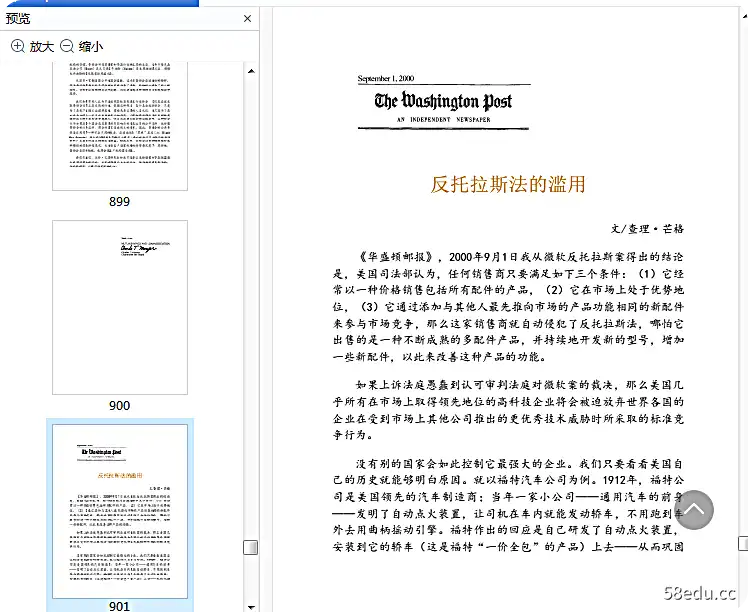Open page 900 thumbnail
The height and width of the screenshot is (612, 748).
pos(120,307)
